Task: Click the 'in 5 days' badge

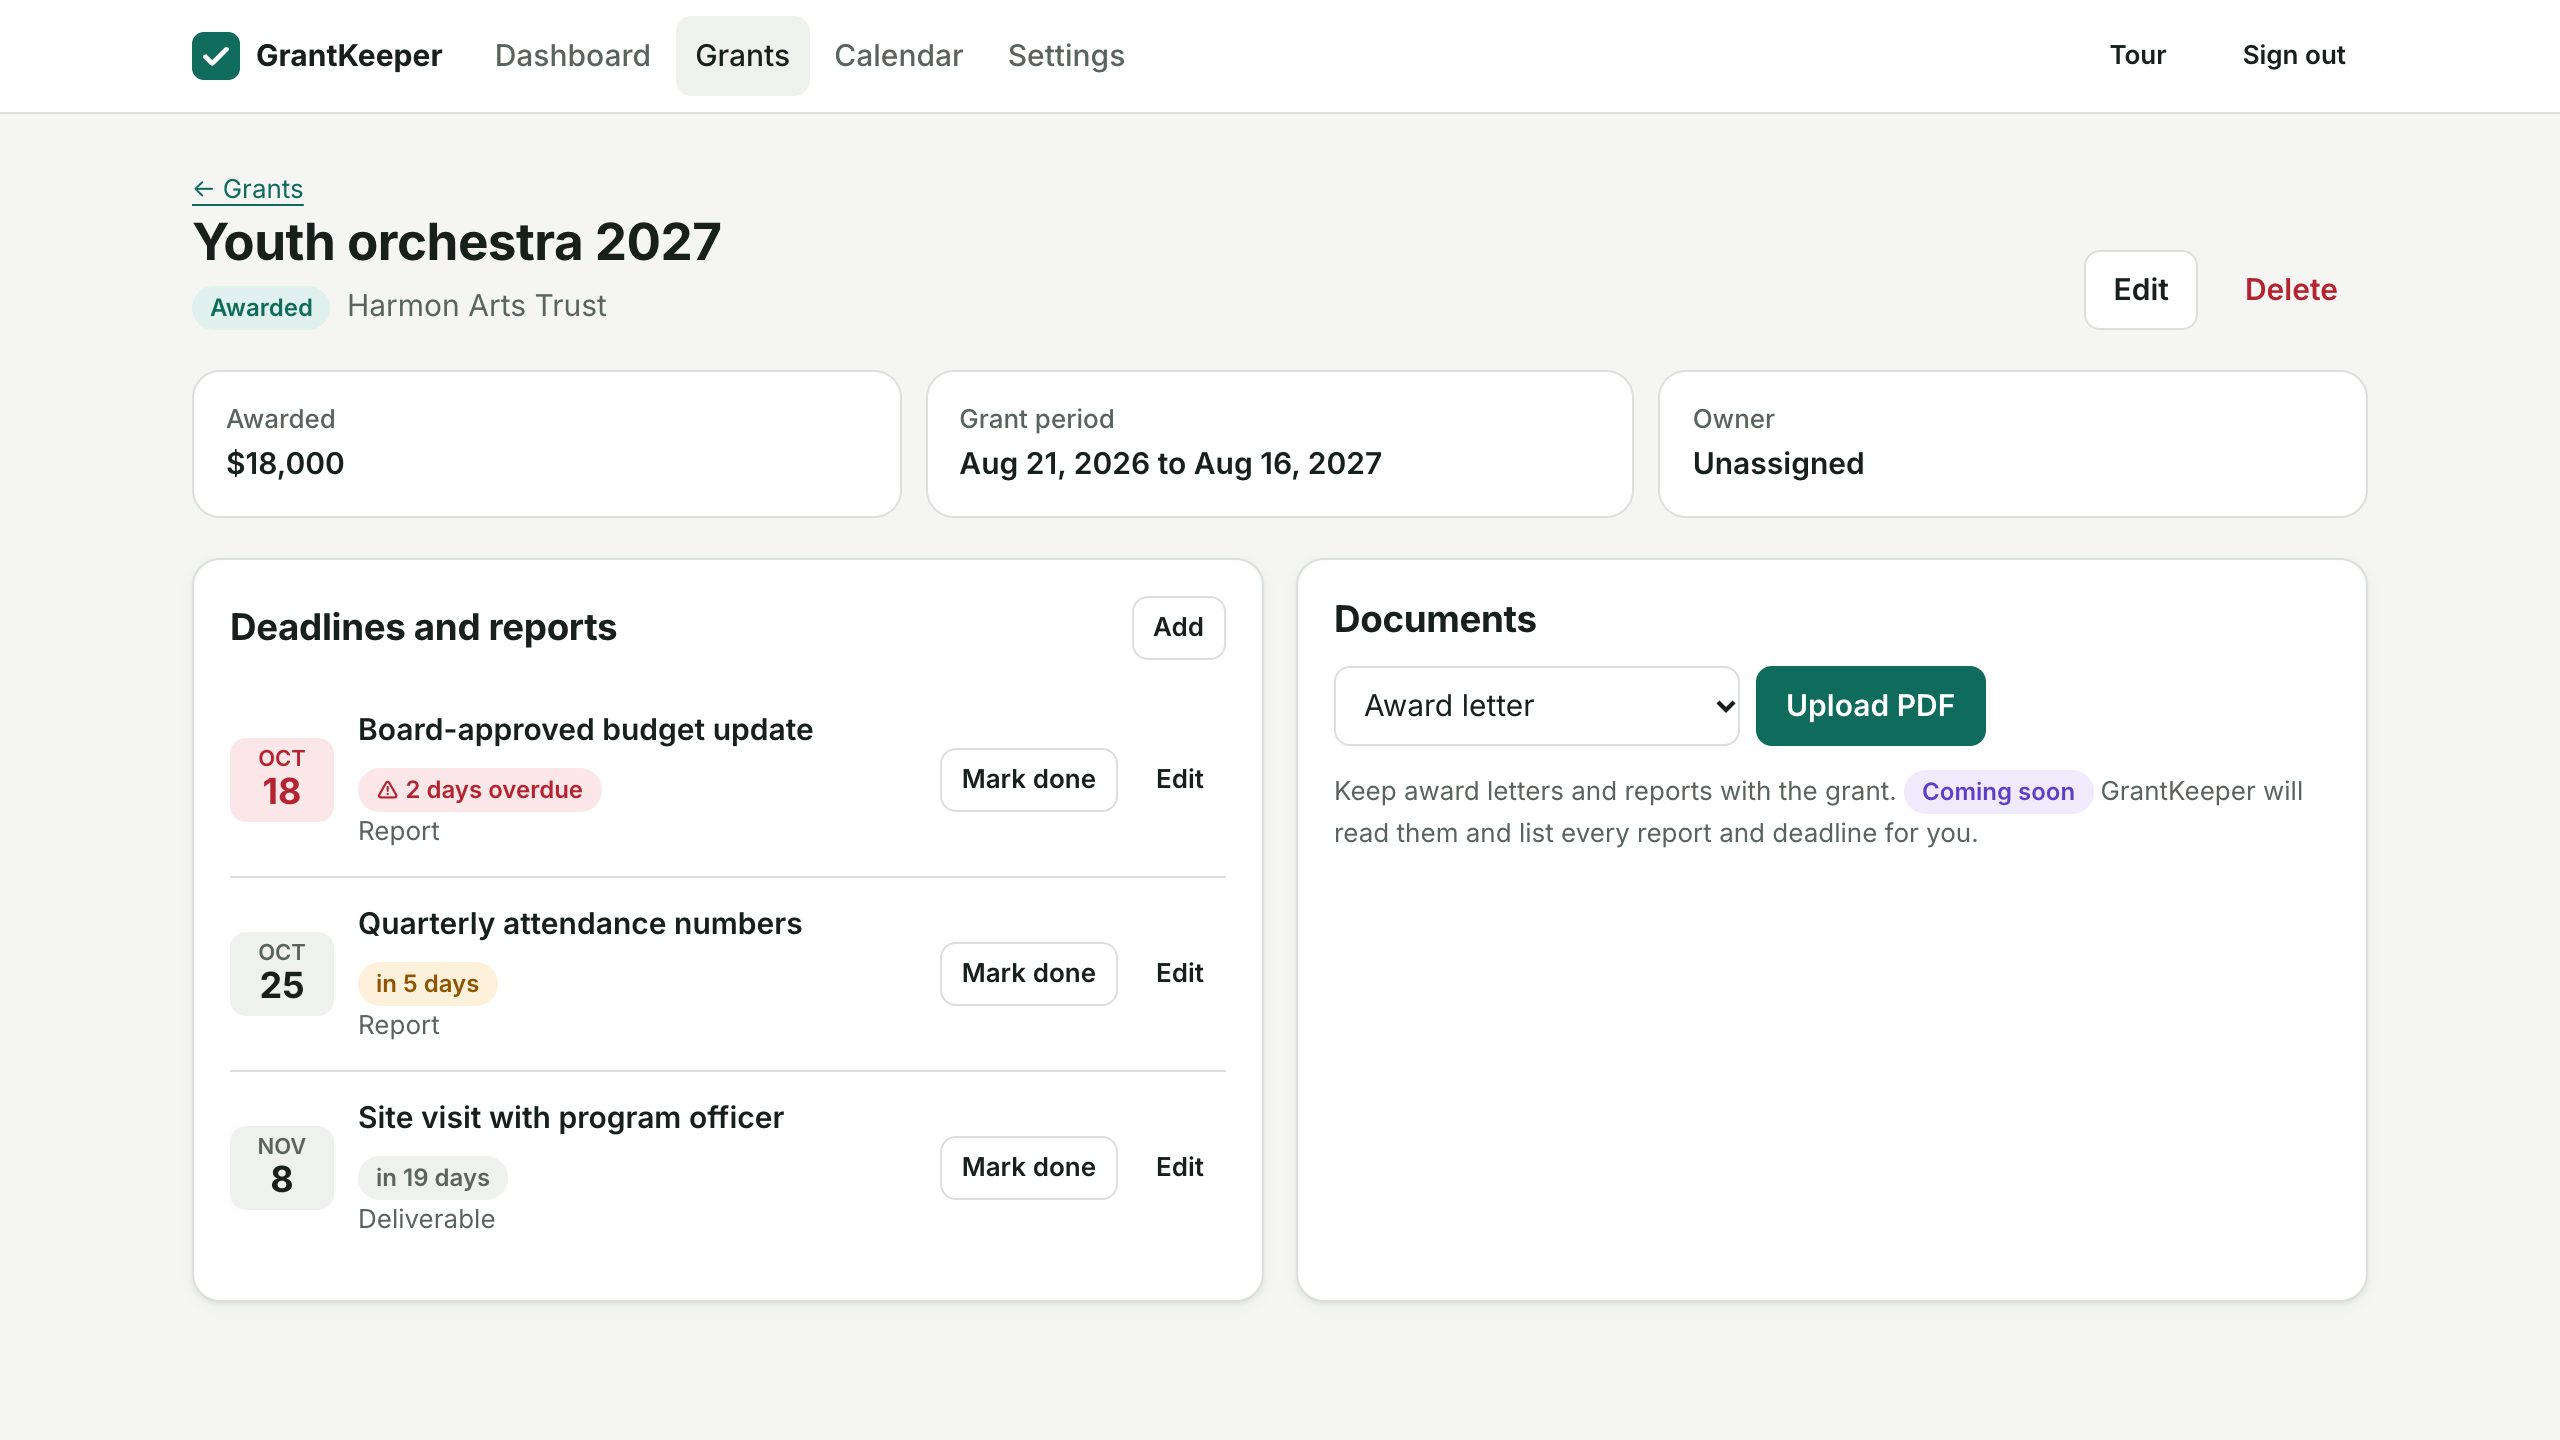Action: click(428, 984)
